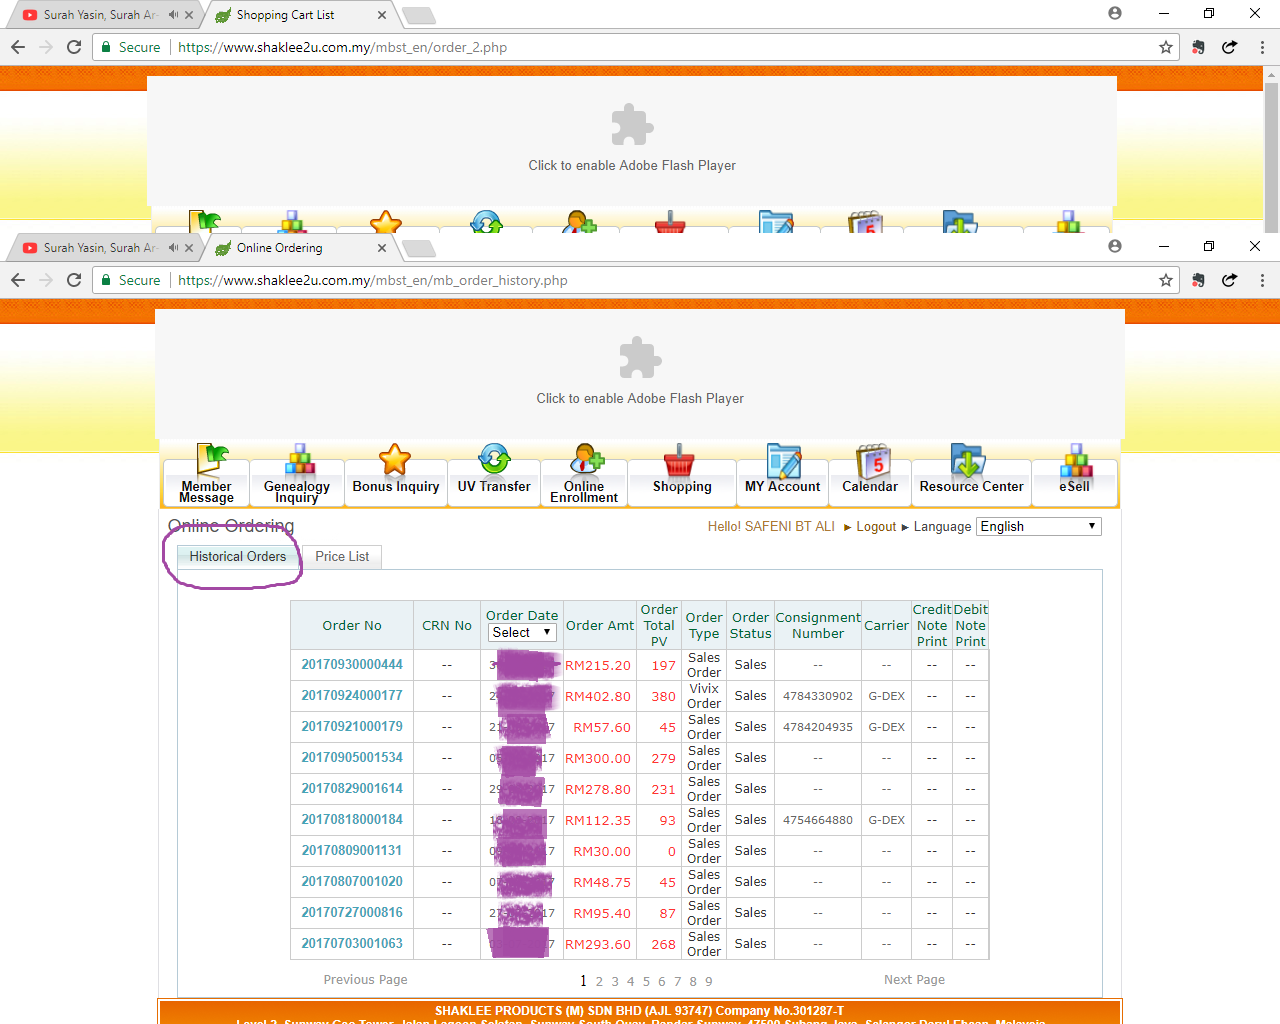Screen dimensions: 1280x1024
Task: Click front window back arrow
Action: click(x=18, y=280)
